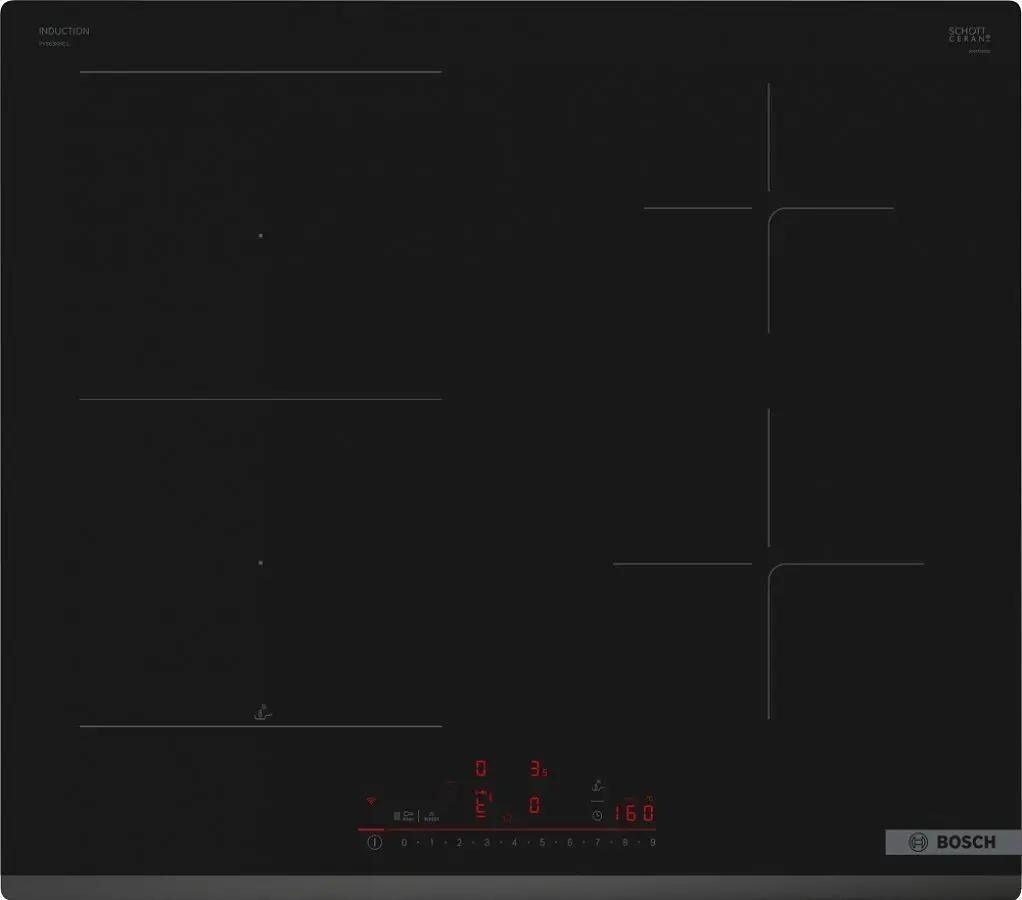The height and width of the screenshot is (900, 1022).
Task: Tap the timer clock symbol
Action: [597, 816]
